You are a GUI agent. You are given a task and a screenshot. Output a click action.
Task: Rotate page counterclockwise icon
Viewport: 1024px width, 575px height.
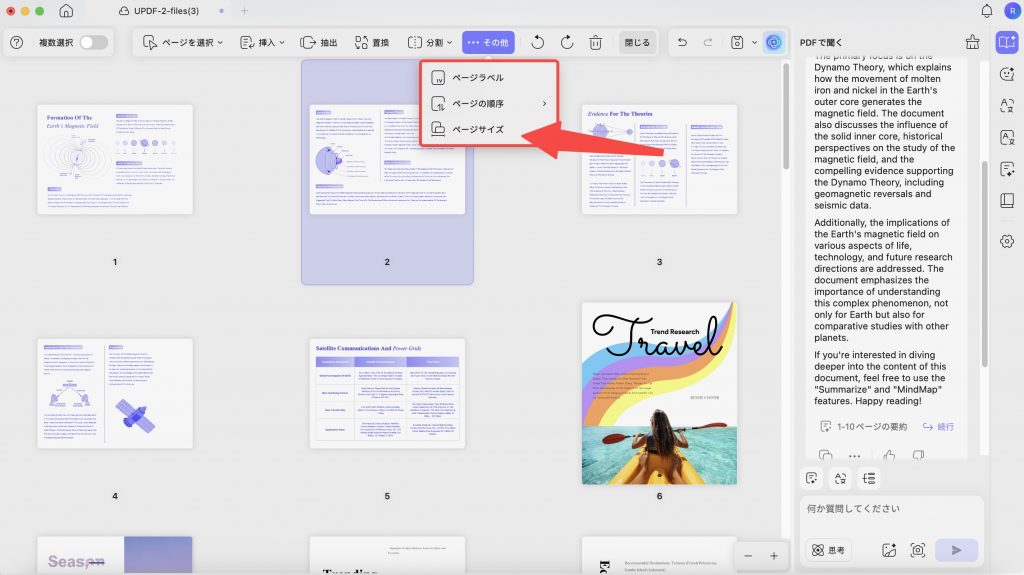point(537,42)
